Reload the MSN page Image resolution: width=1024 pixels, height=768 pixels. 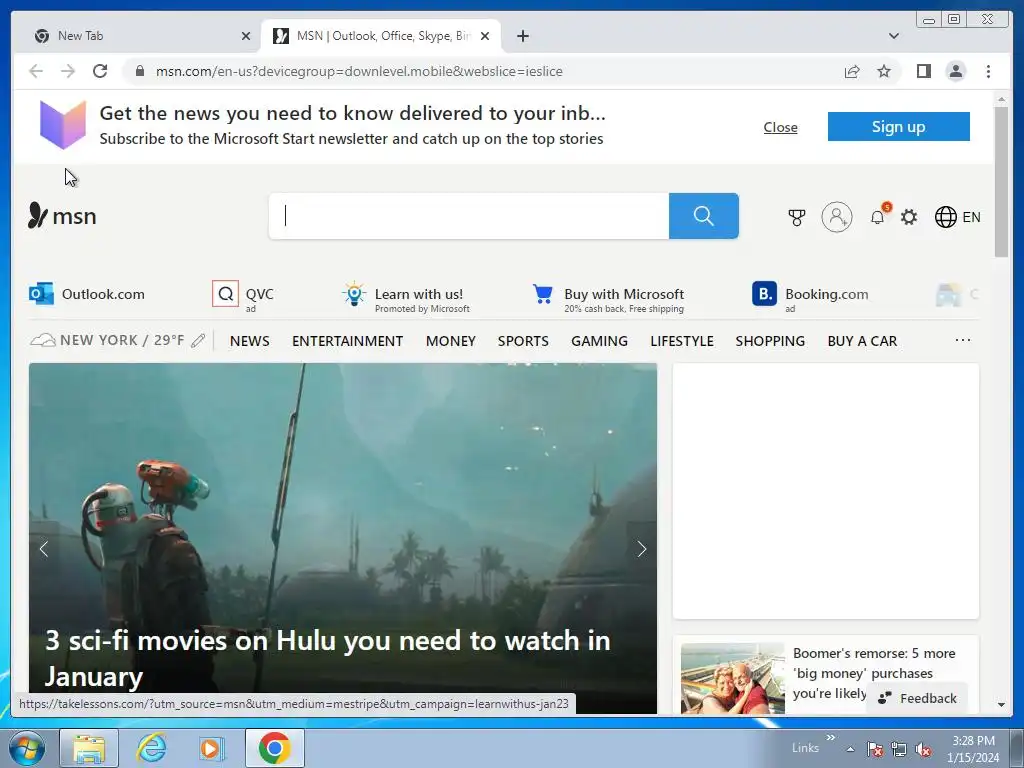pos(100,71)
